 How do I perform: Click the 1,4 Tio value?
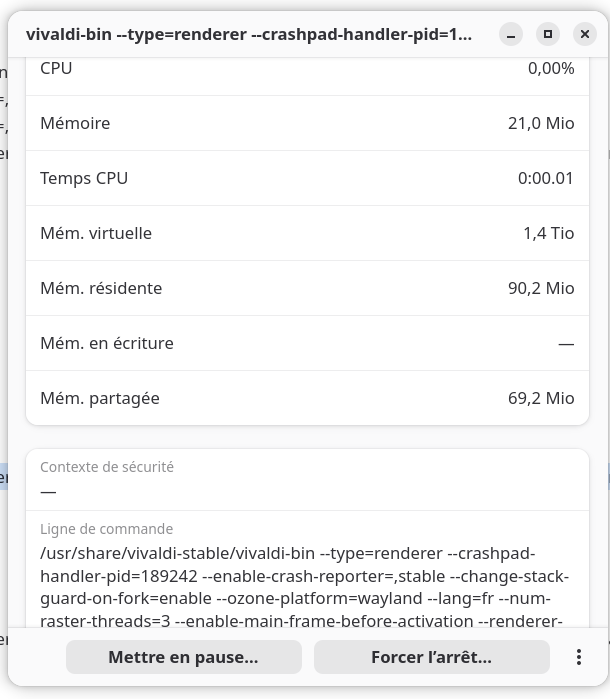click(x=548, y=233)
